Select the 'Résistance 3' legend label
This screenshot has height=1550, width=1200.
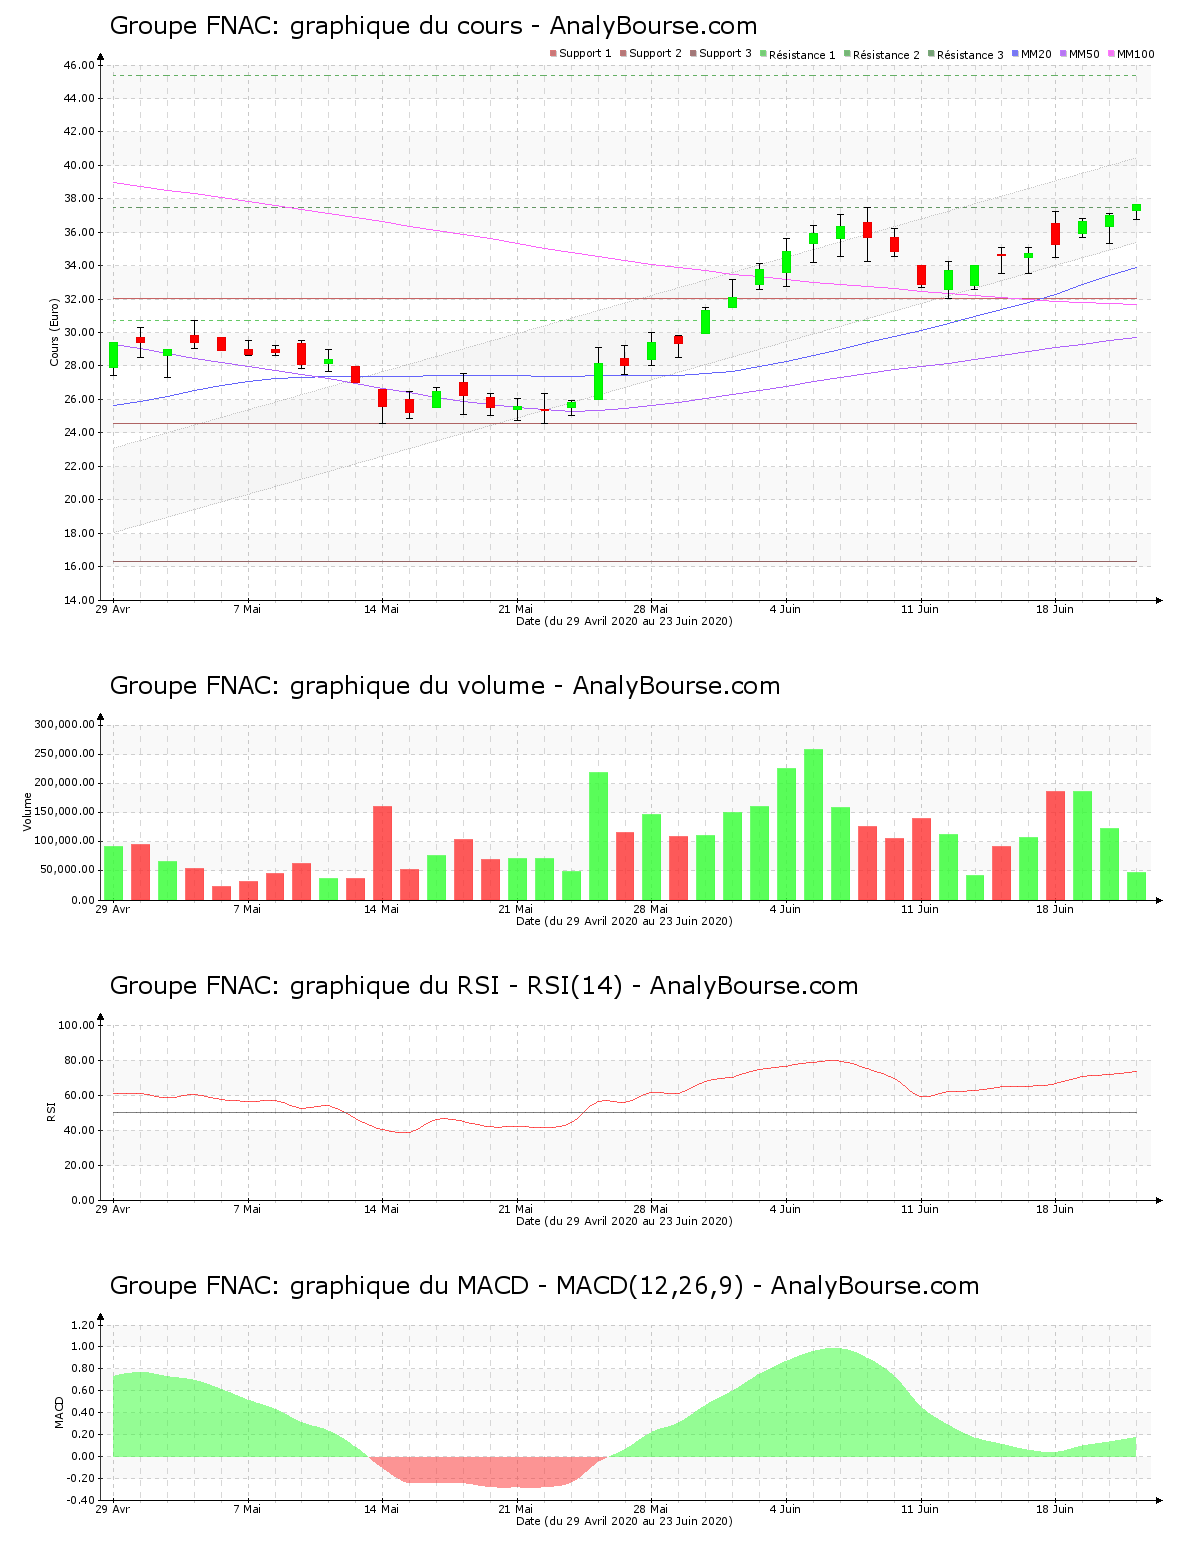click(970, 54)
